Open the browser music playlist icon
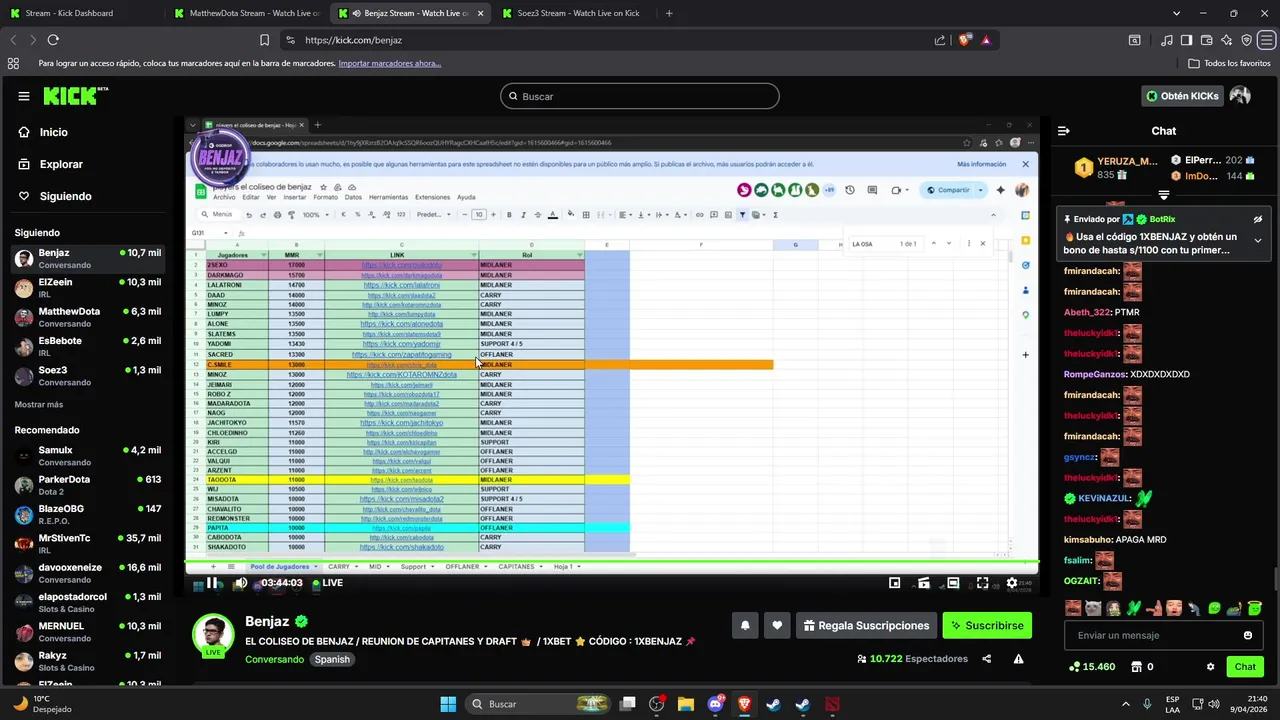This screenshot has width=1280, height=720. tap(1167, 40)
